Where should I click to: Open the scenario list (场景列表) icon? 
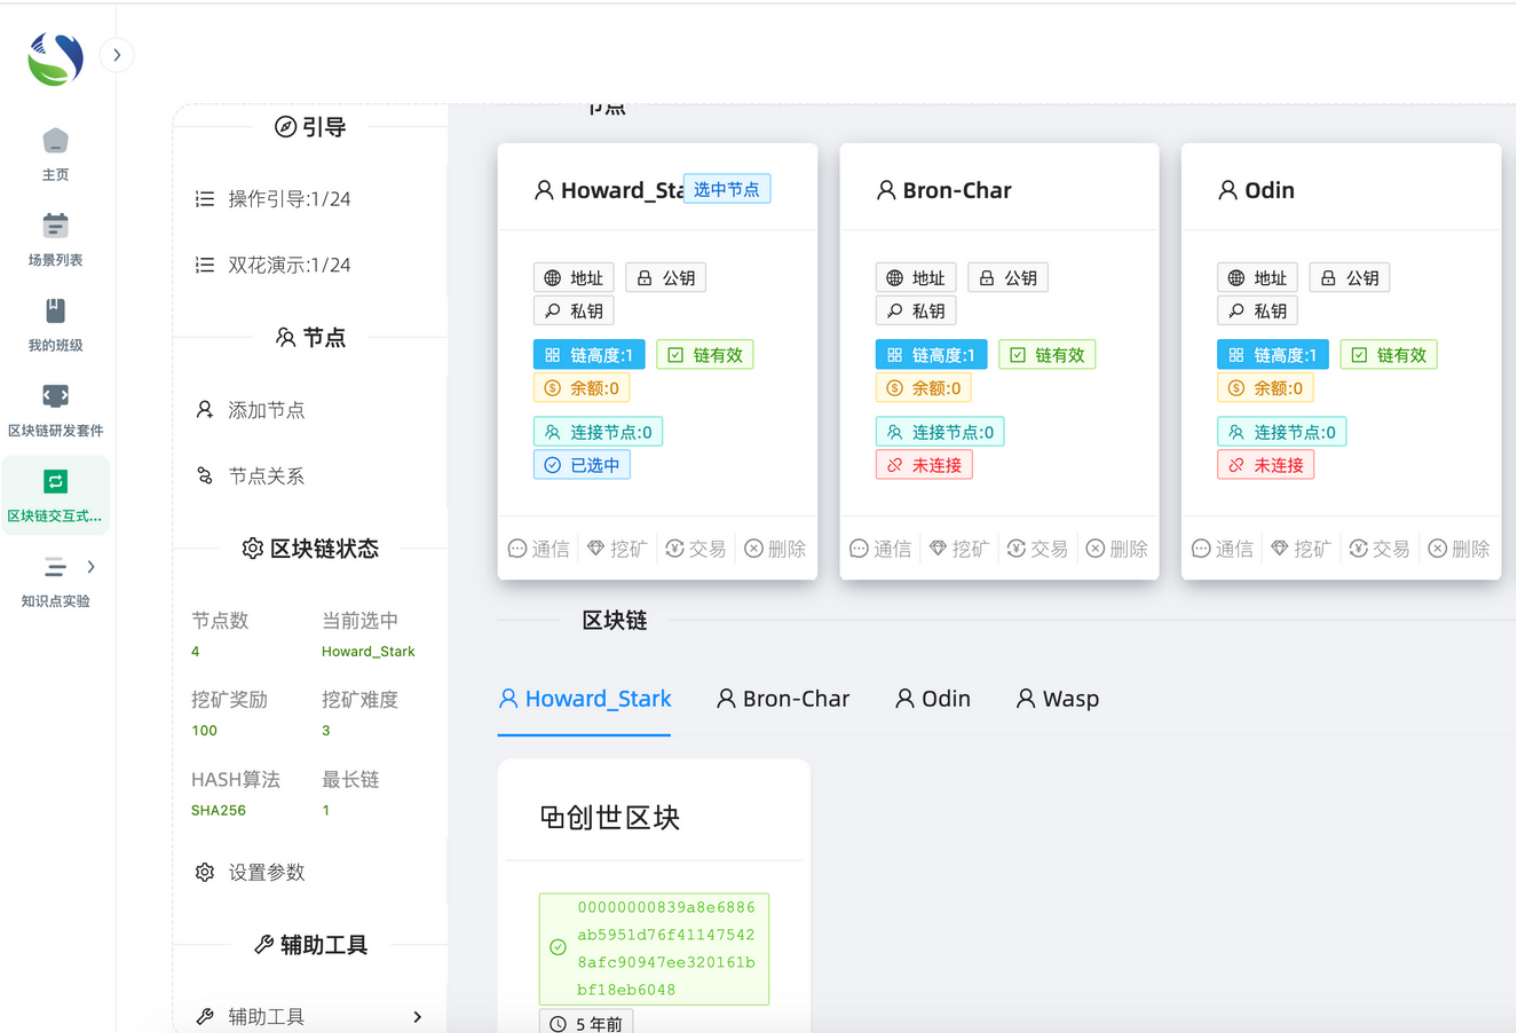coord(55,227)
